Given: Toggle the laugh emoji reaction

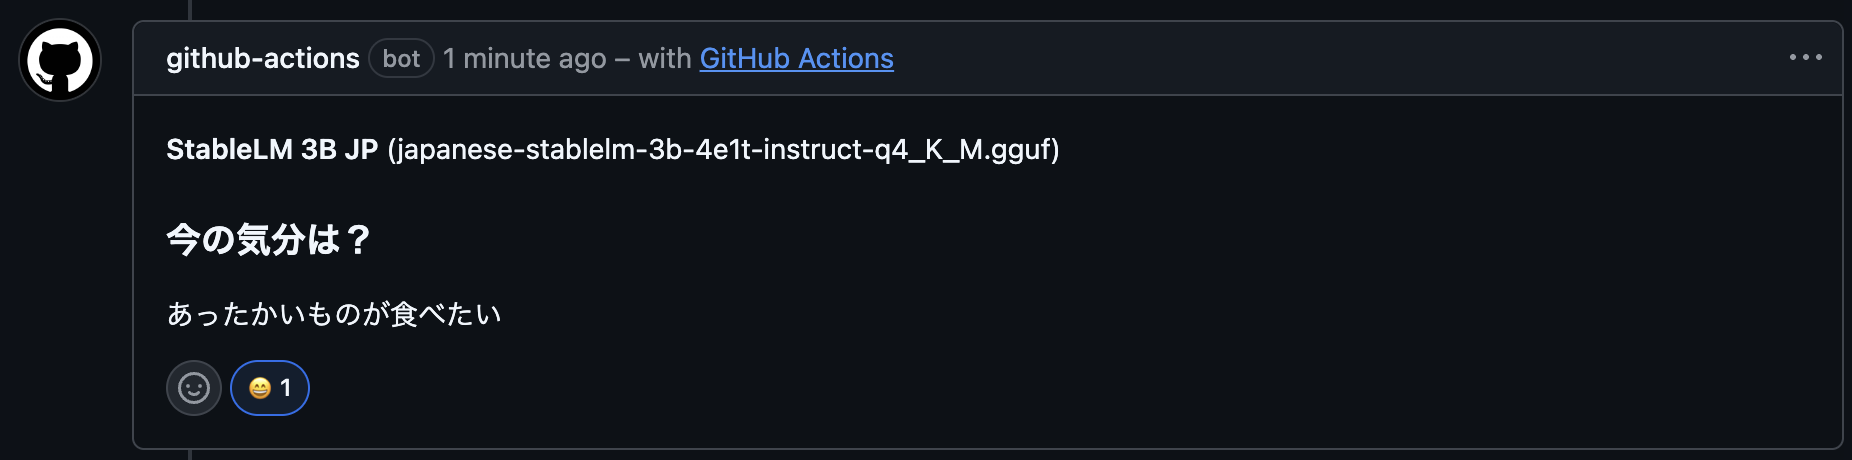Looking at the screenshot, I should click(270, 388).
